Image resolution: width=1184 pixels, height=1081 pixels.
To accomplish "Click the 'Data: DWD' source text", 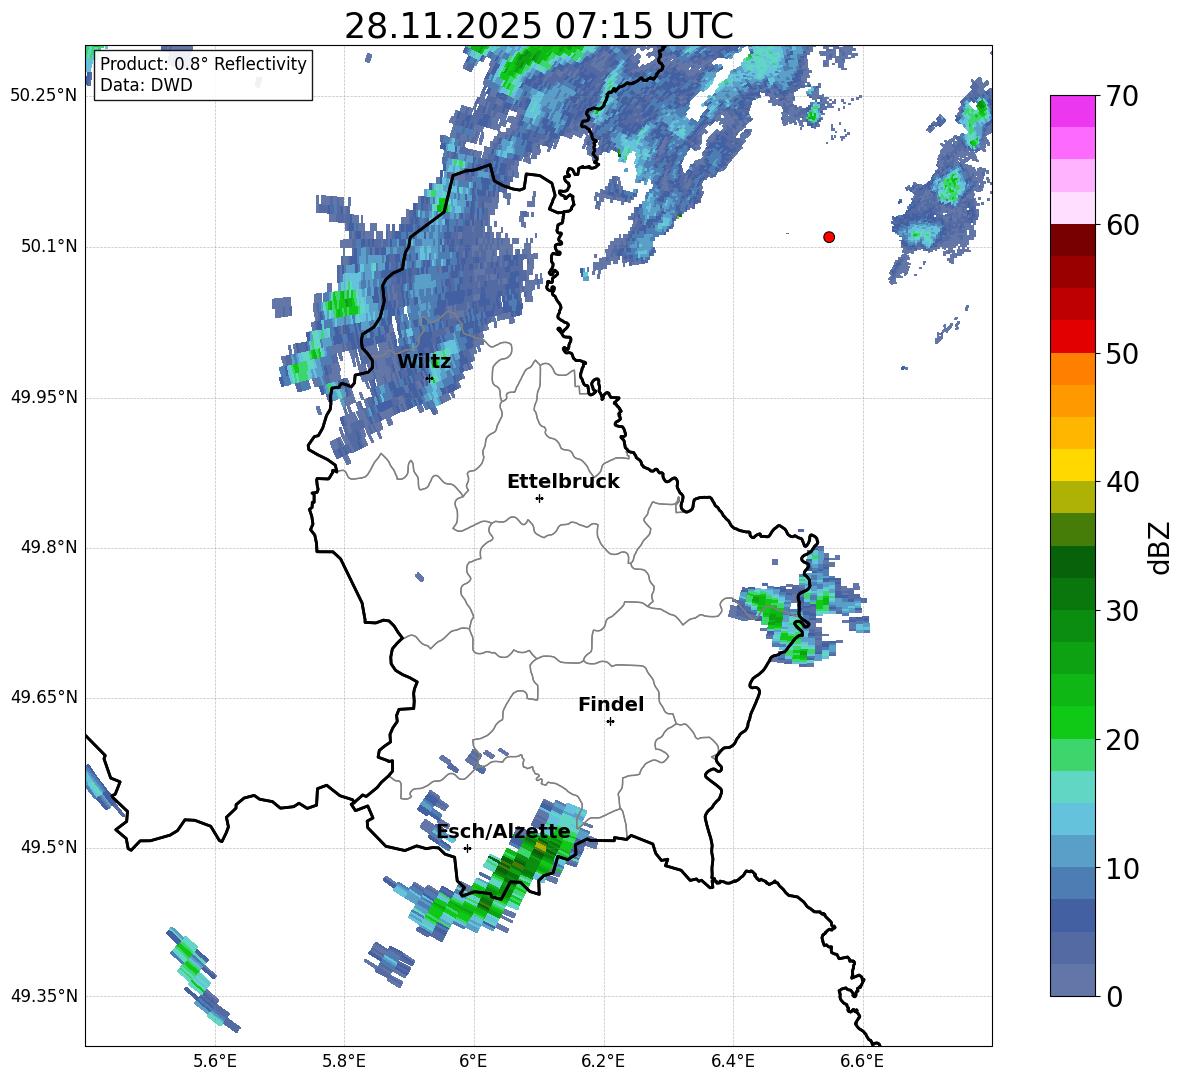I will [146, 85].
